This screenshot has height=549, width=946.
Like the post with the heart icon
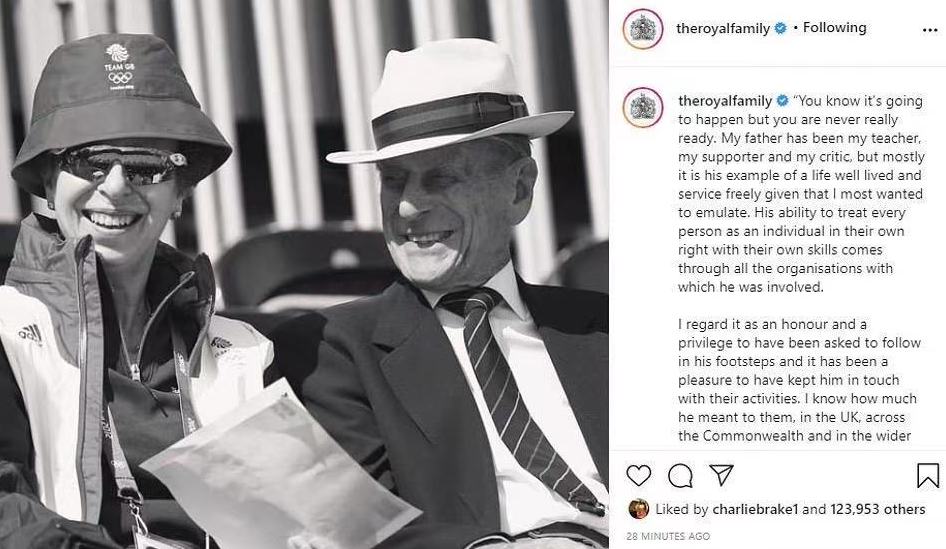pyautogui.click(x=639, y=475)
